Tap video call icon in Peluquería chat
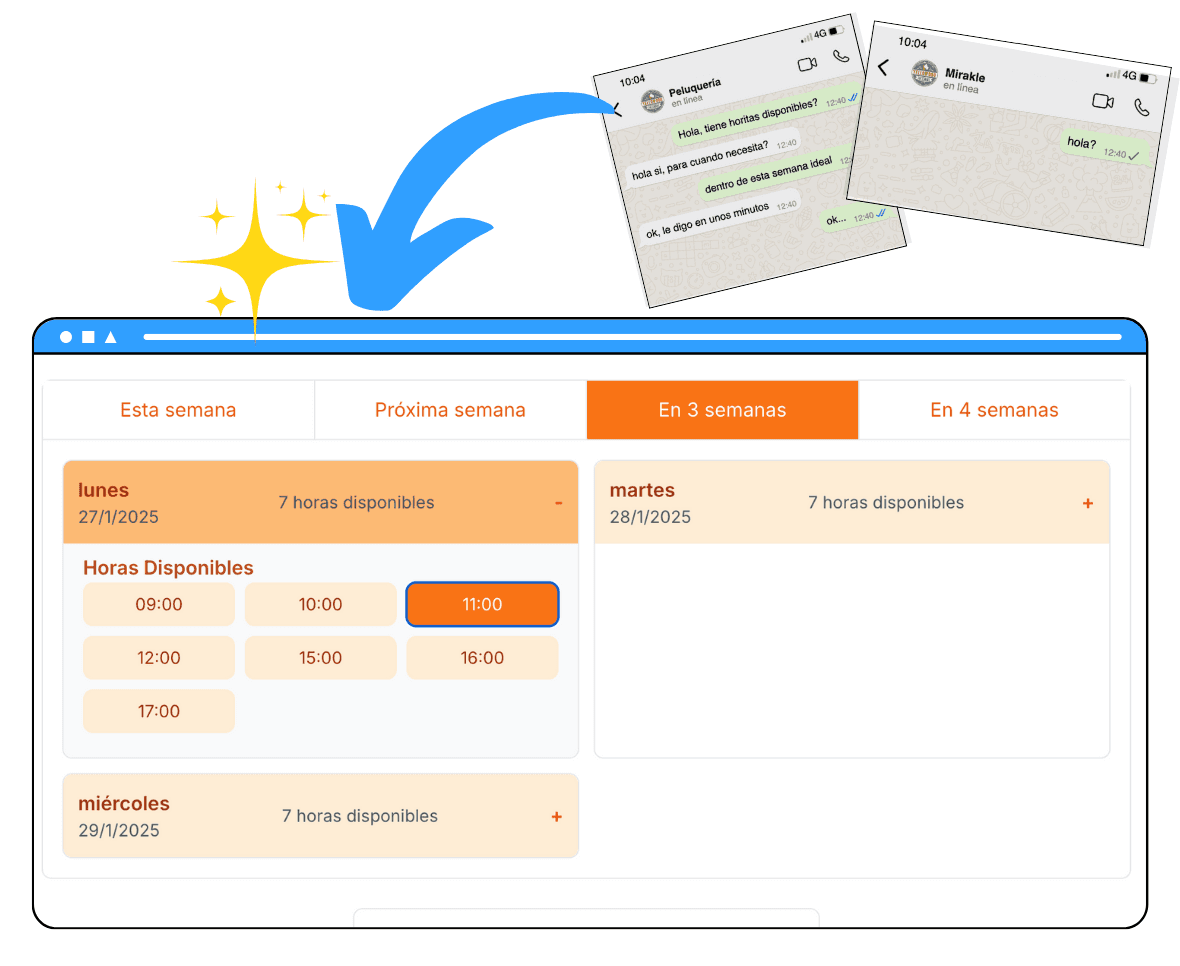Image resolution: width=1180 pixels, height=966 pixels. coord(807,64)
